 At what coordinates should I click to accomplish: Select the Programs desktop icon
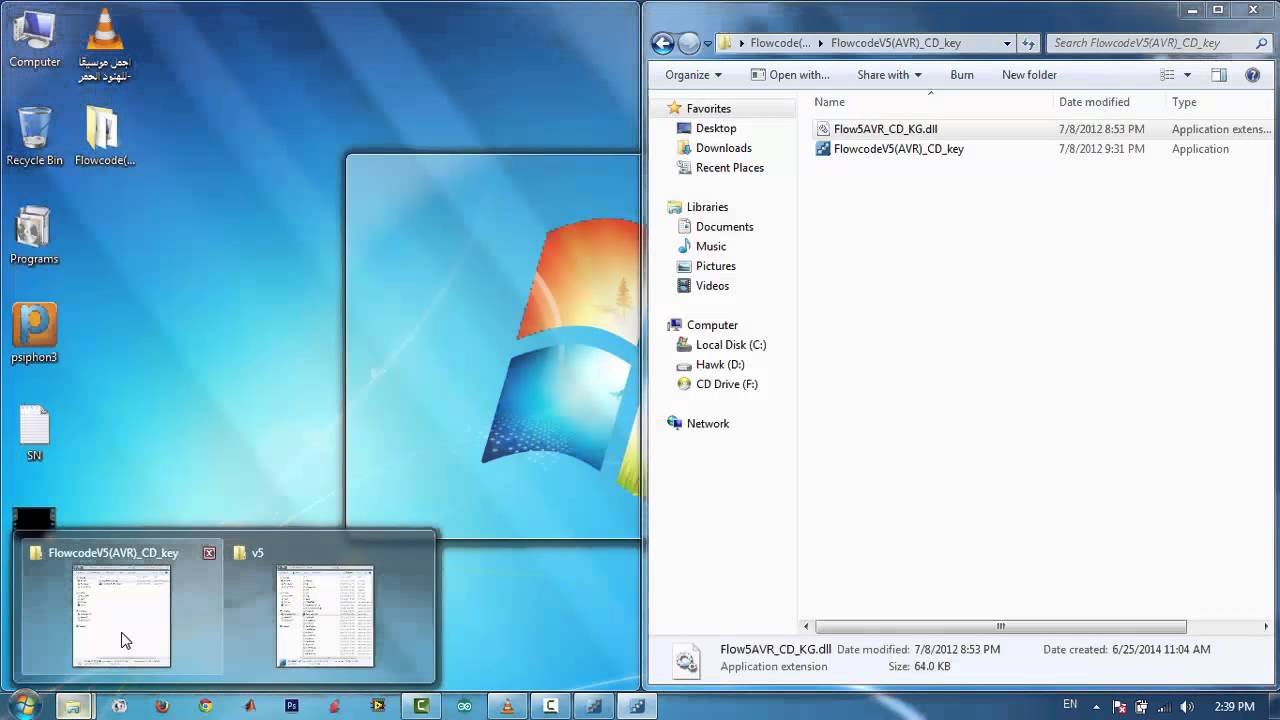pos(34,235)
